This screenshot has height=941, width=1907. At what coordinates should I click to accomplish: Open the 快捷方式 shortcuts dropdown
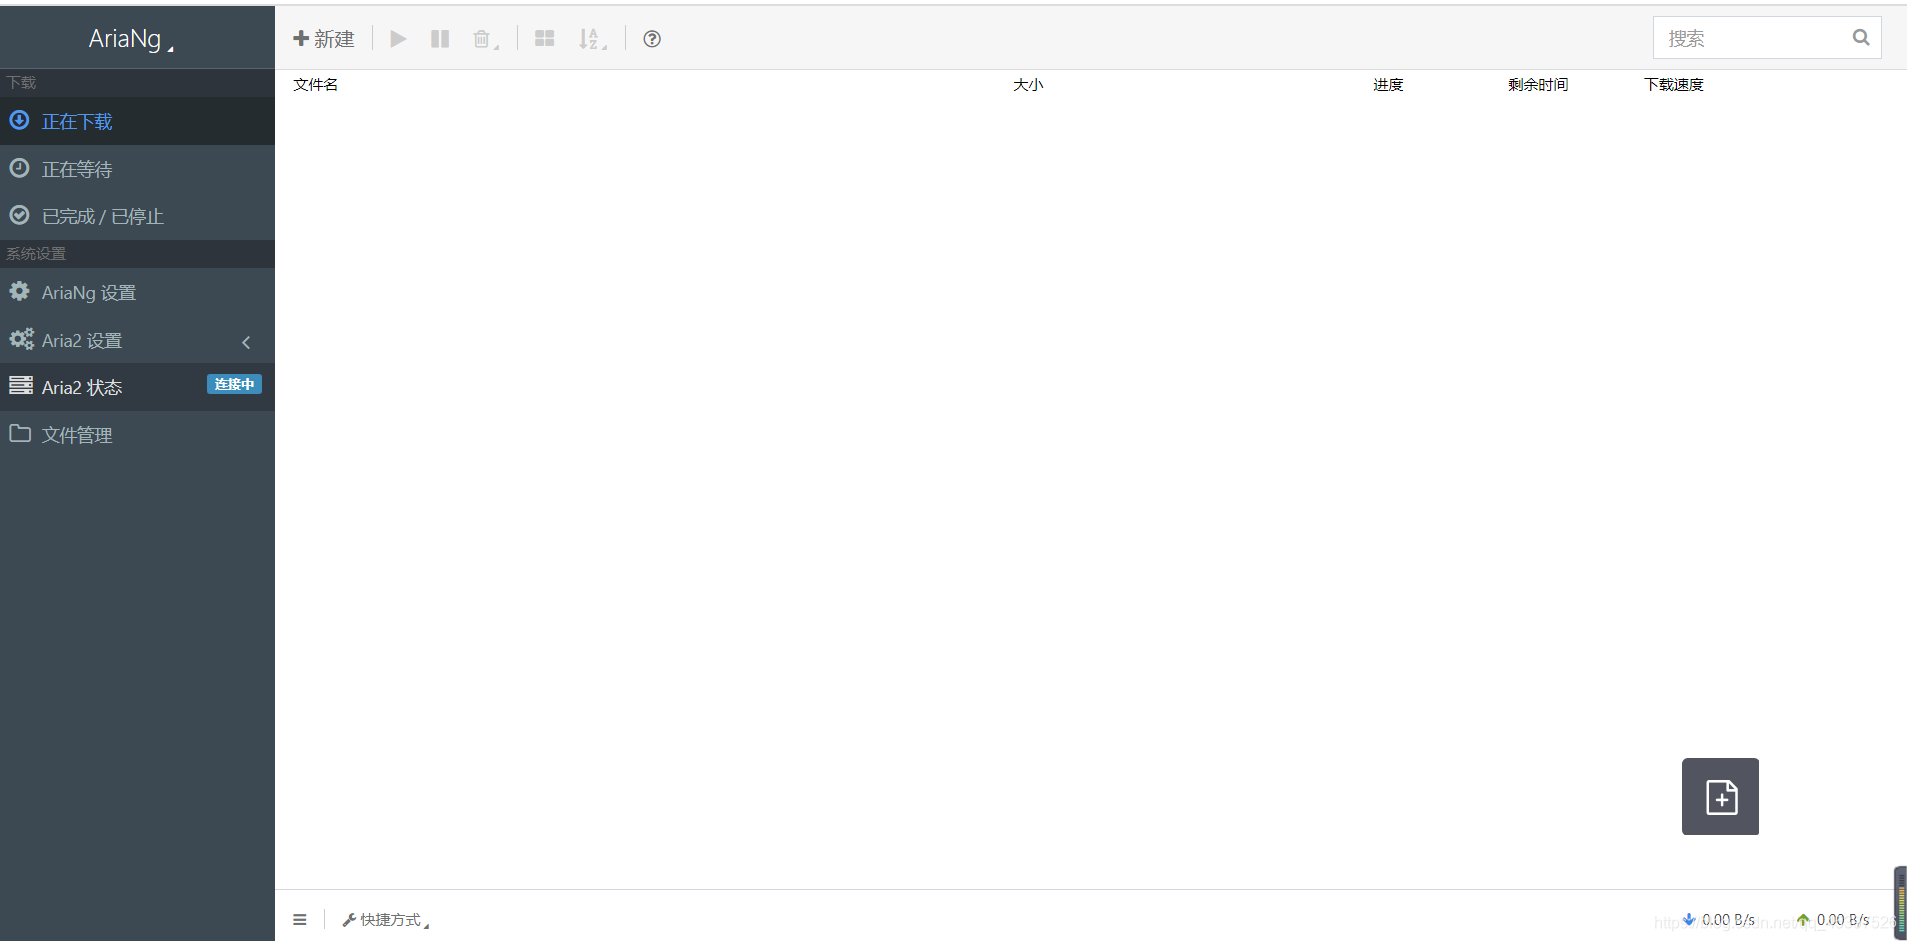point(386,920)
